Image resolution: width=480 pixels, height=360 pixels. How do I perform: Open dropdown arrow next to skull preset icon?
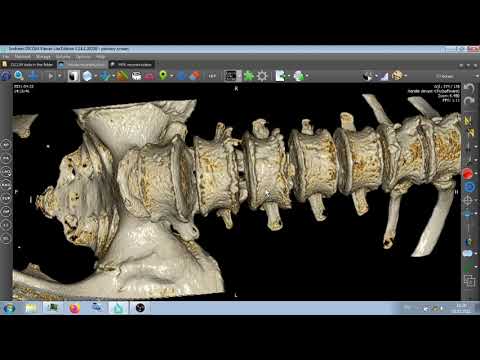pyautogui.click(x=406, y=76)
